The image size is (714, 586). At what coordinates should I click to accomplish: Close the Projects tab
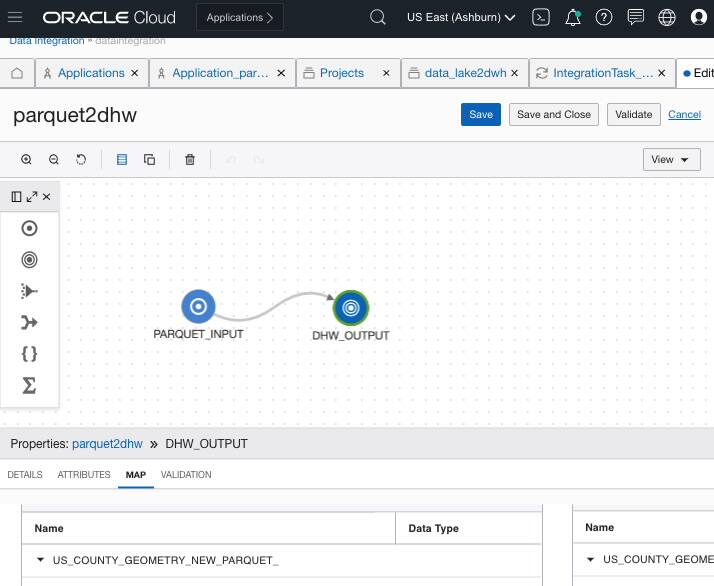(x=386, y=73)
